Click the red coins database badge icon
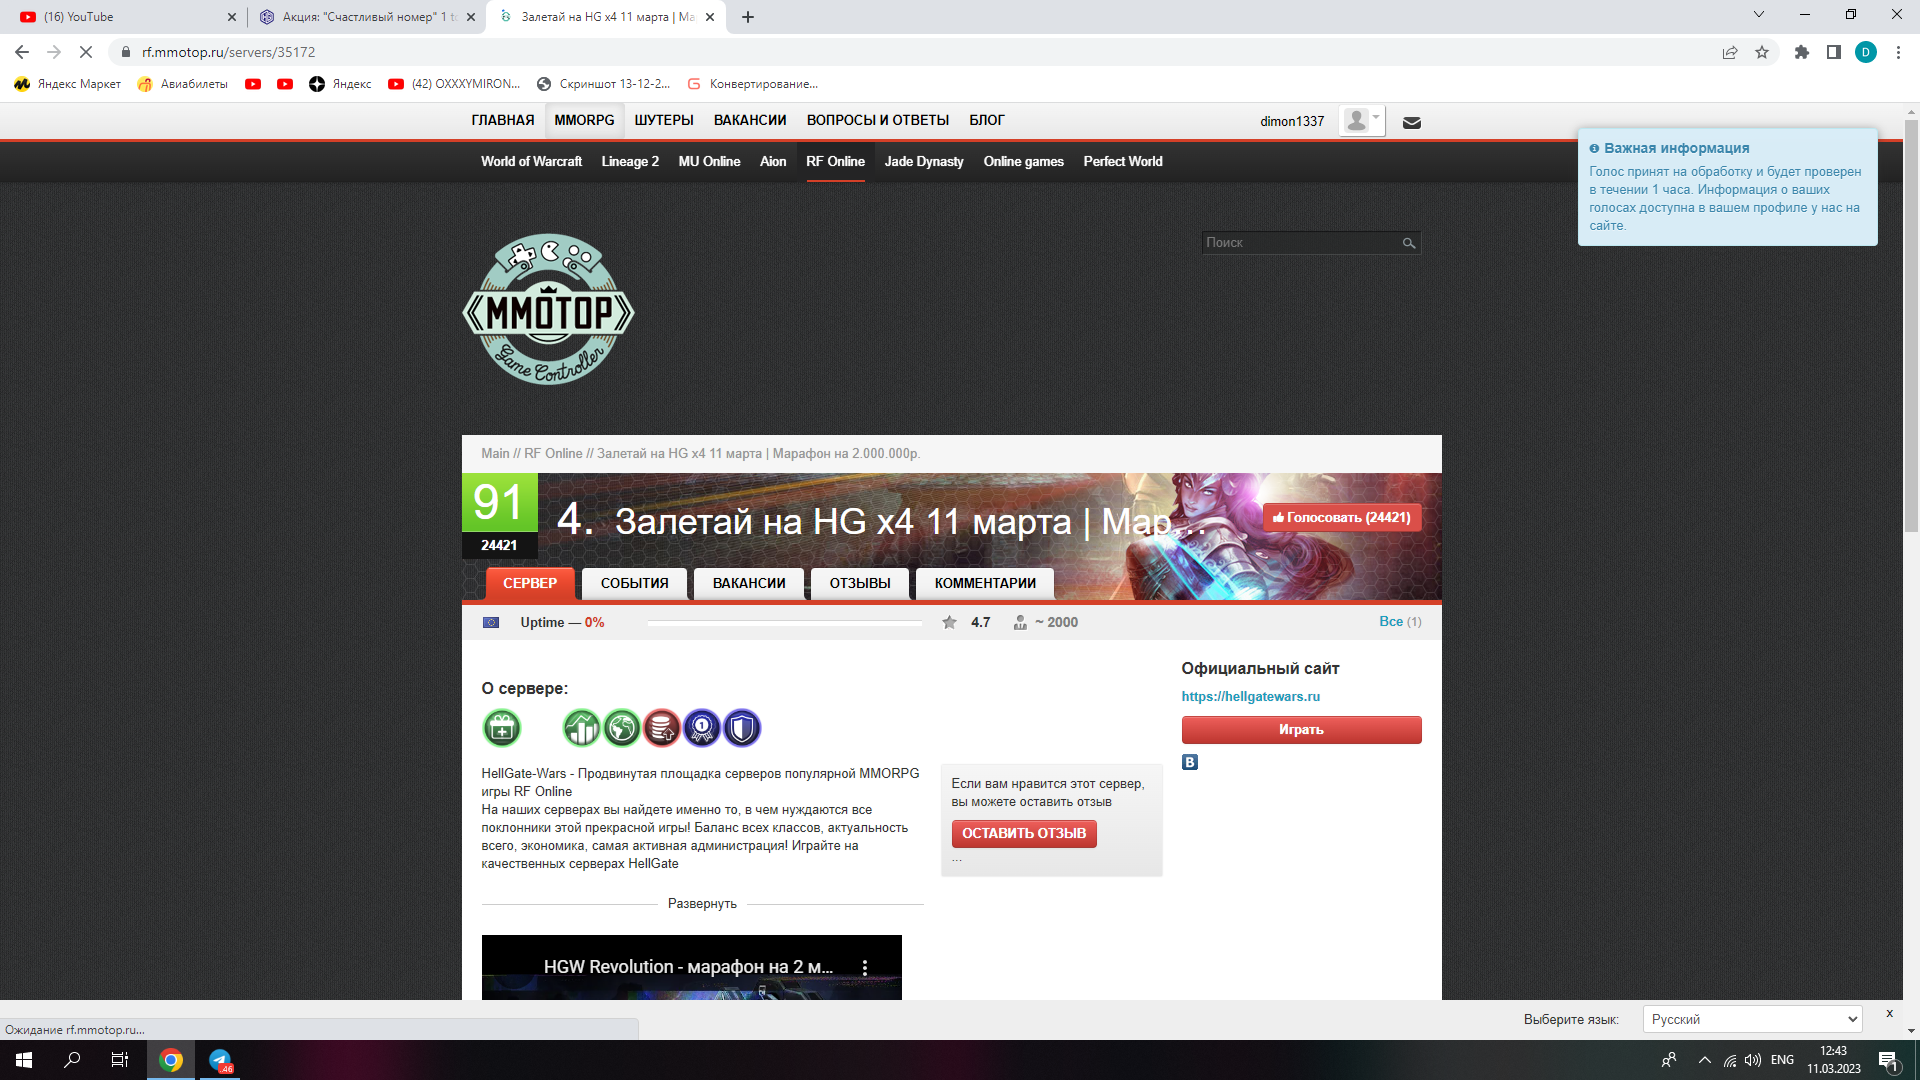1920x1080 pixels. pyautogui.click(x=662, y=728)
